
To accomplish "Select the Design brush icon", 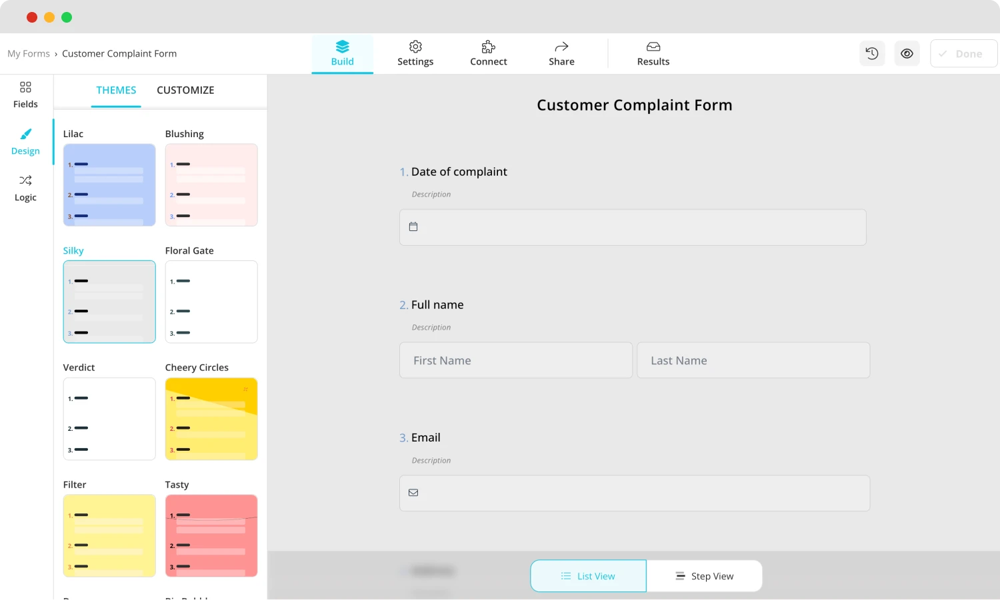I will (x=25, y=135).
